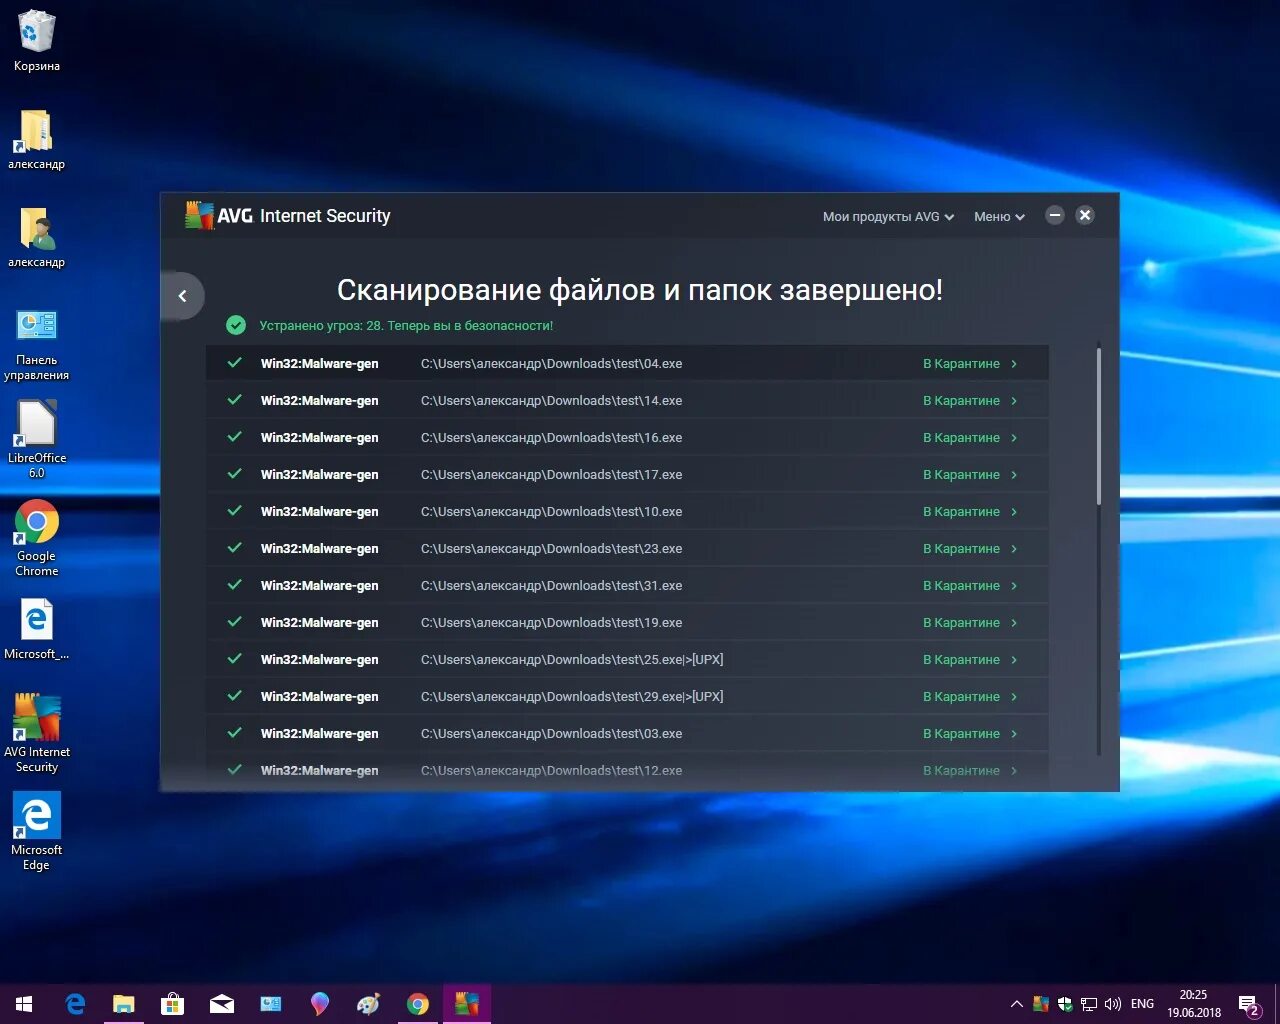Screen dimensions: 1280x1024
Task: Expand quarantine details for test\31.exe
Action: pyautogui.click(x=1014, y=586)
